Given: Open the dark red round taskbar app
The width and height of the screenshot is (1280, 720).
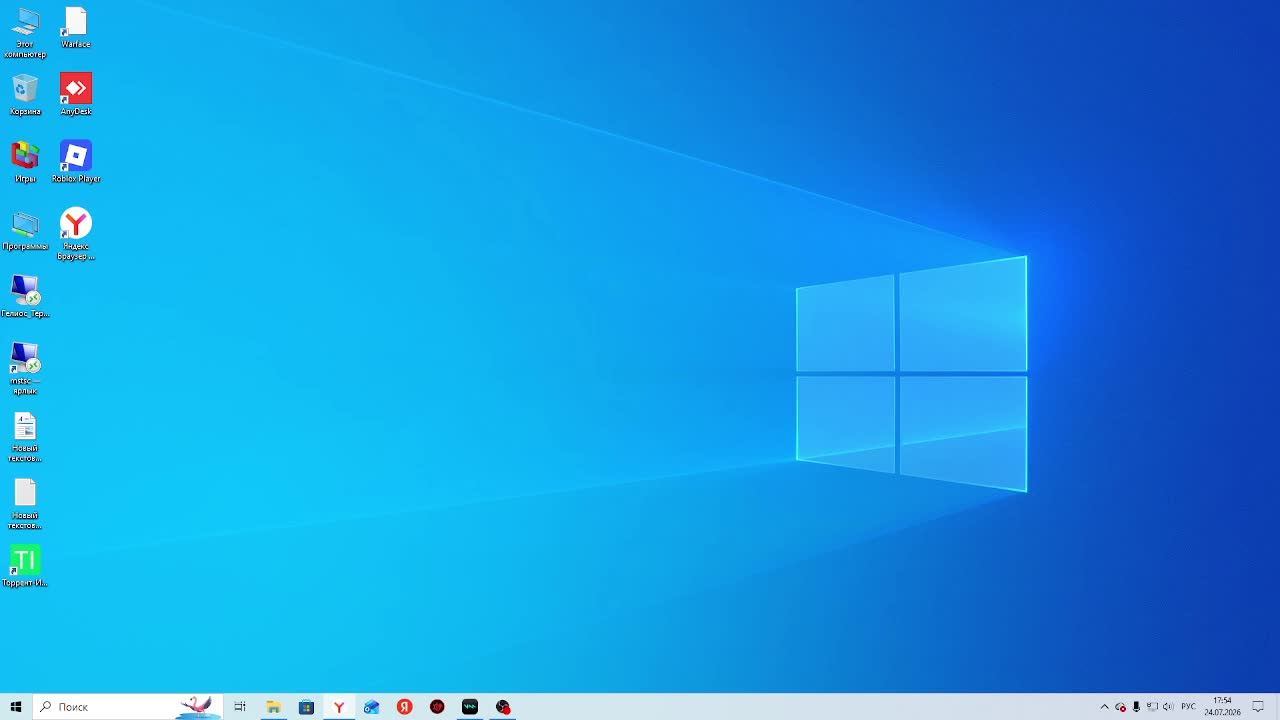Looking at the screenshot, I should click(x=437, y=707).
